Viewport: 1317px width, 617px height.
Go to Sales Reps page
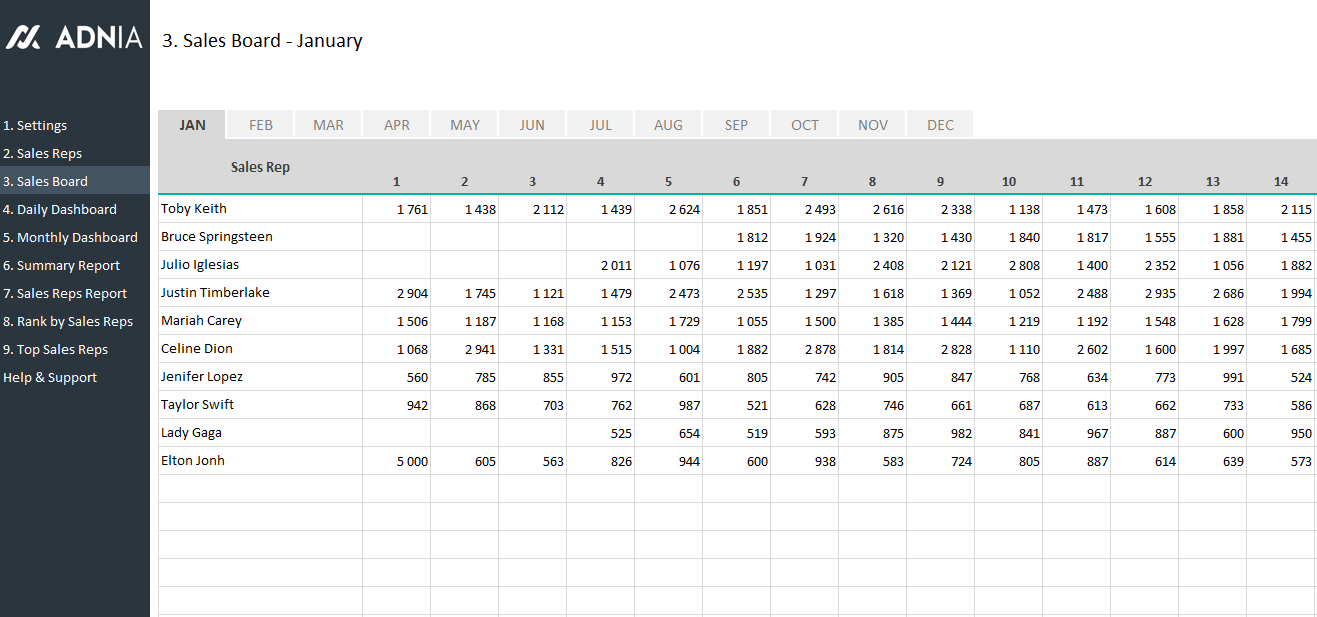(42, 154)
